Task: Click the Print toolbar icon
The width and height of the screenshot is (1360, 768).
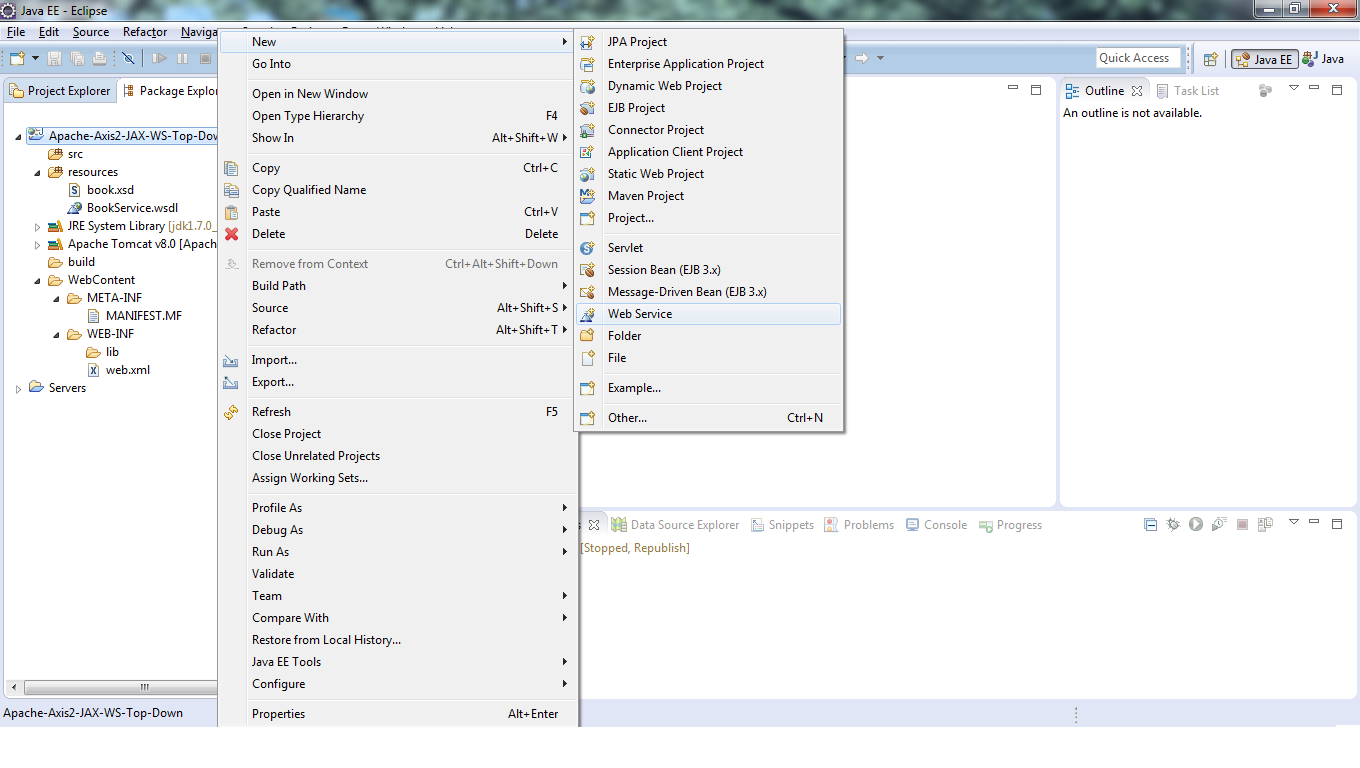Action: tap(98, 59)
